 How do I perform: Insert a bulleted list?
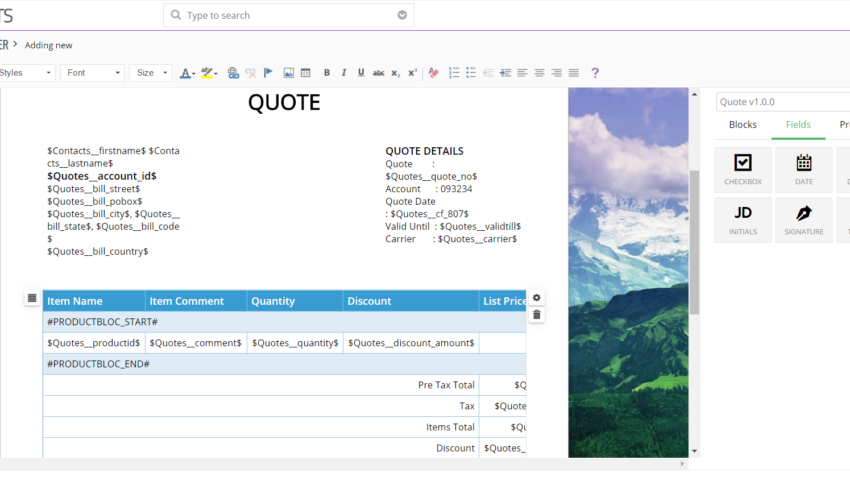[471, 73]
